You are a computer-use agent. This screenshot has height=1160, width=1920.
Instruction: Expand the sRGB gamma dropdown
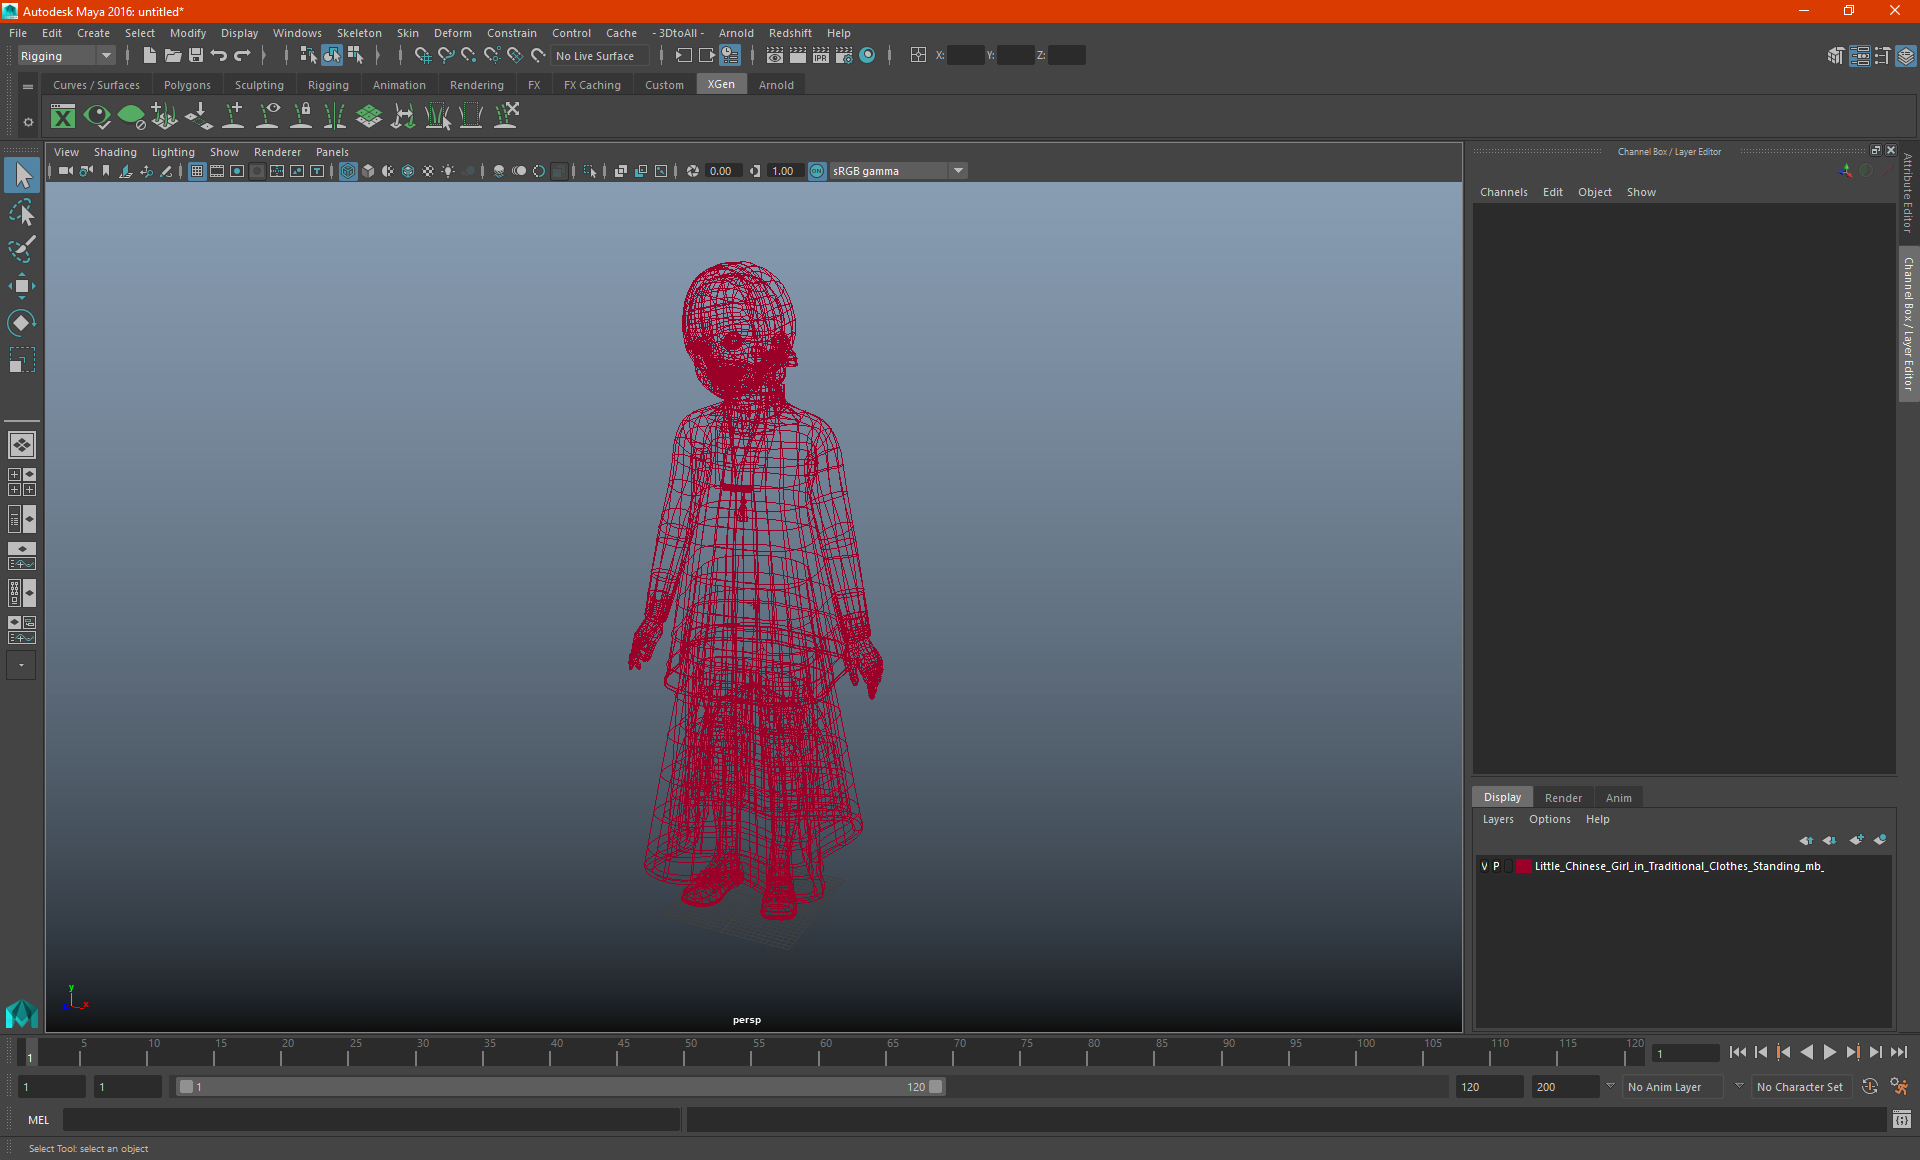coord(960,170)
